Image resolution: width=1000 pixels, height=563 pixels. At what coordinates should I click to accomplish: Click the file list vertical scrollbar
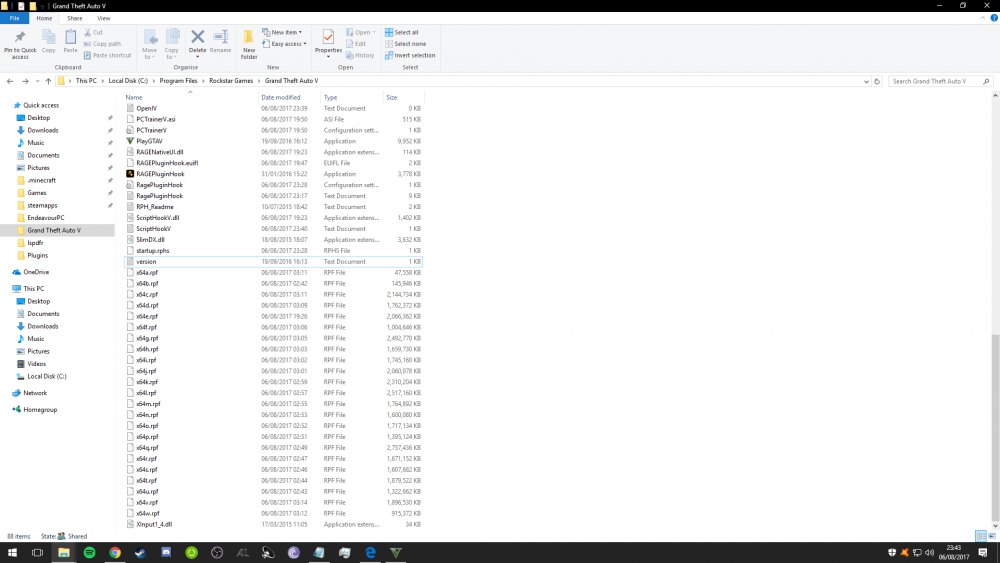[995, 427]
